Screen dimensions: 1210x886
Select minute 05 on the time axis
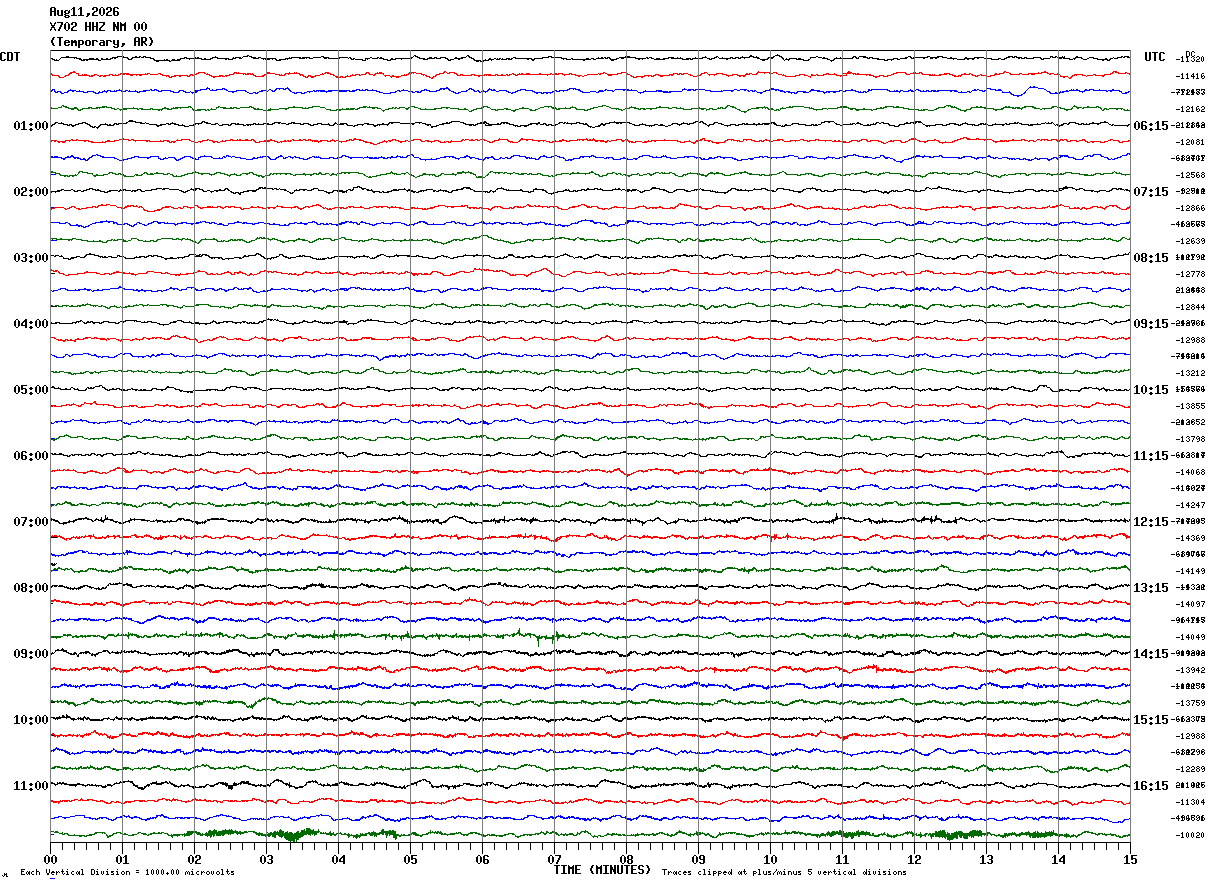coord(410,859)
